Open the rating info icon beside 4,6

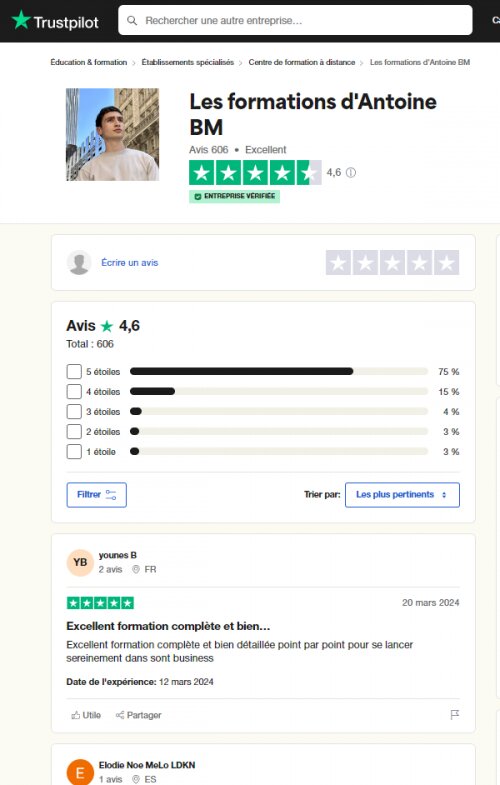click(351, 173)
